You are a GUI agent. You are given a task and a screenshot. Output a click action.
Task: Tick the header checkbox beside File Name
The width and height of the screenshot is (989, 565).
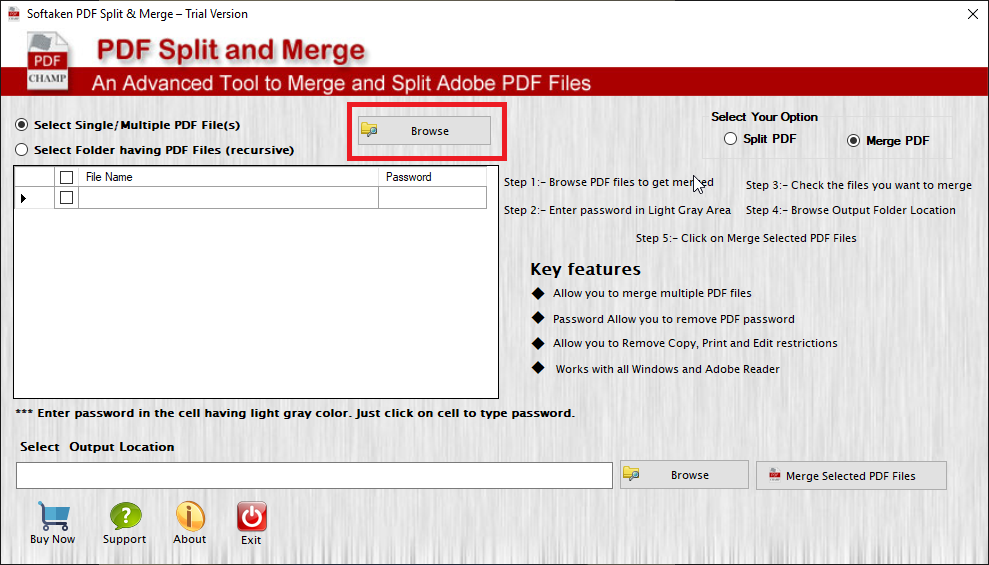coord(66,177)
